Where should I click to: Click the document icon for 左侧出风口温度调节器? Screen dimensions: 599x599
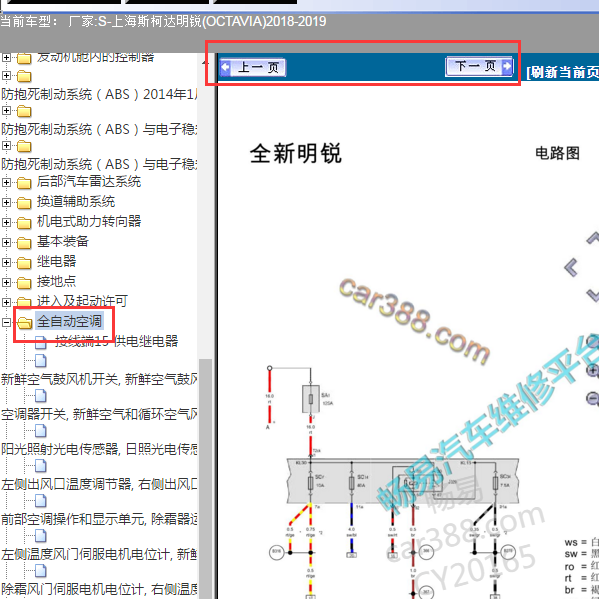[40, 466]
